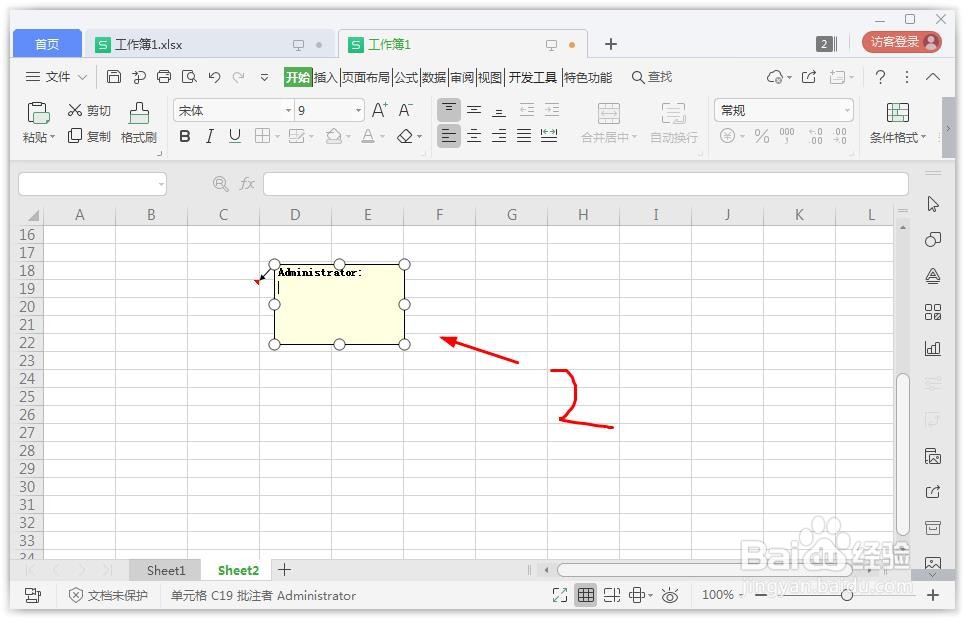Open the font size dropdown

click(x=358, y=111)
